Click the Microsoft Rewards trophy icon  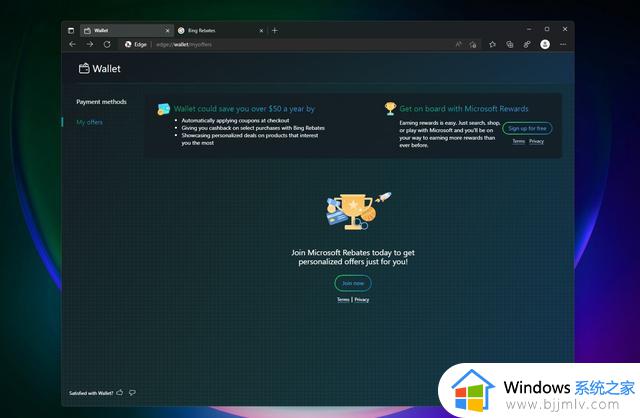pyautogui.click(x=390, y=108)
